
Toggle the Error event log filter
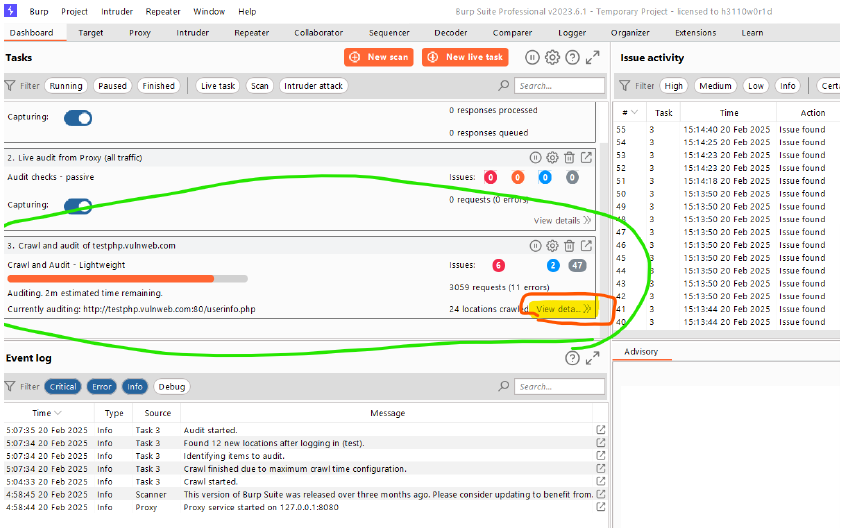tap(102, 387)
